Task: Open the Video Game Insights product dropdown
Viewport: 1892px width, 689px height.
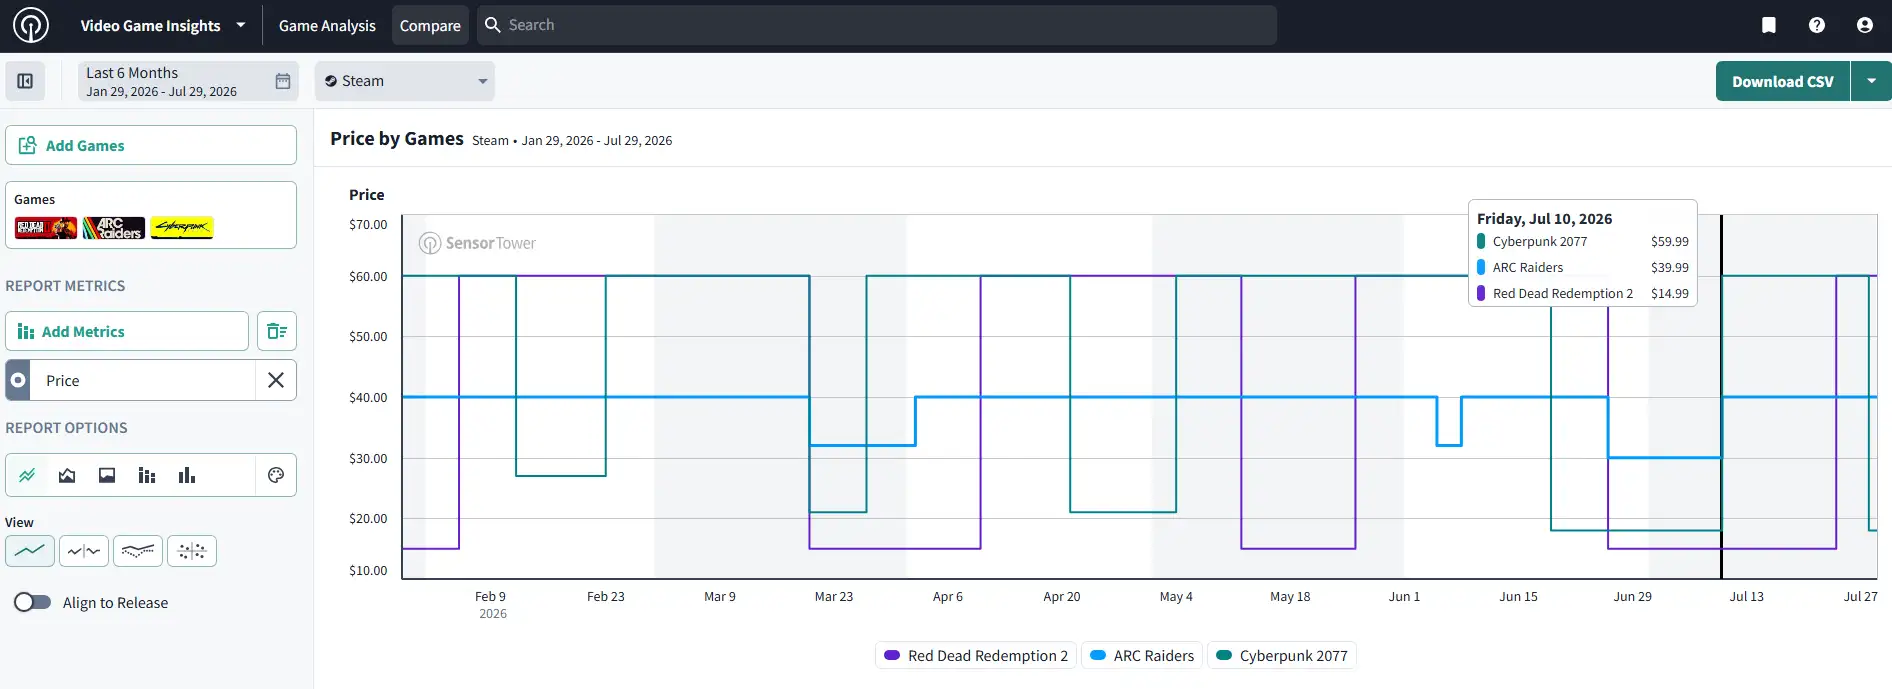Action: (163, 25)
